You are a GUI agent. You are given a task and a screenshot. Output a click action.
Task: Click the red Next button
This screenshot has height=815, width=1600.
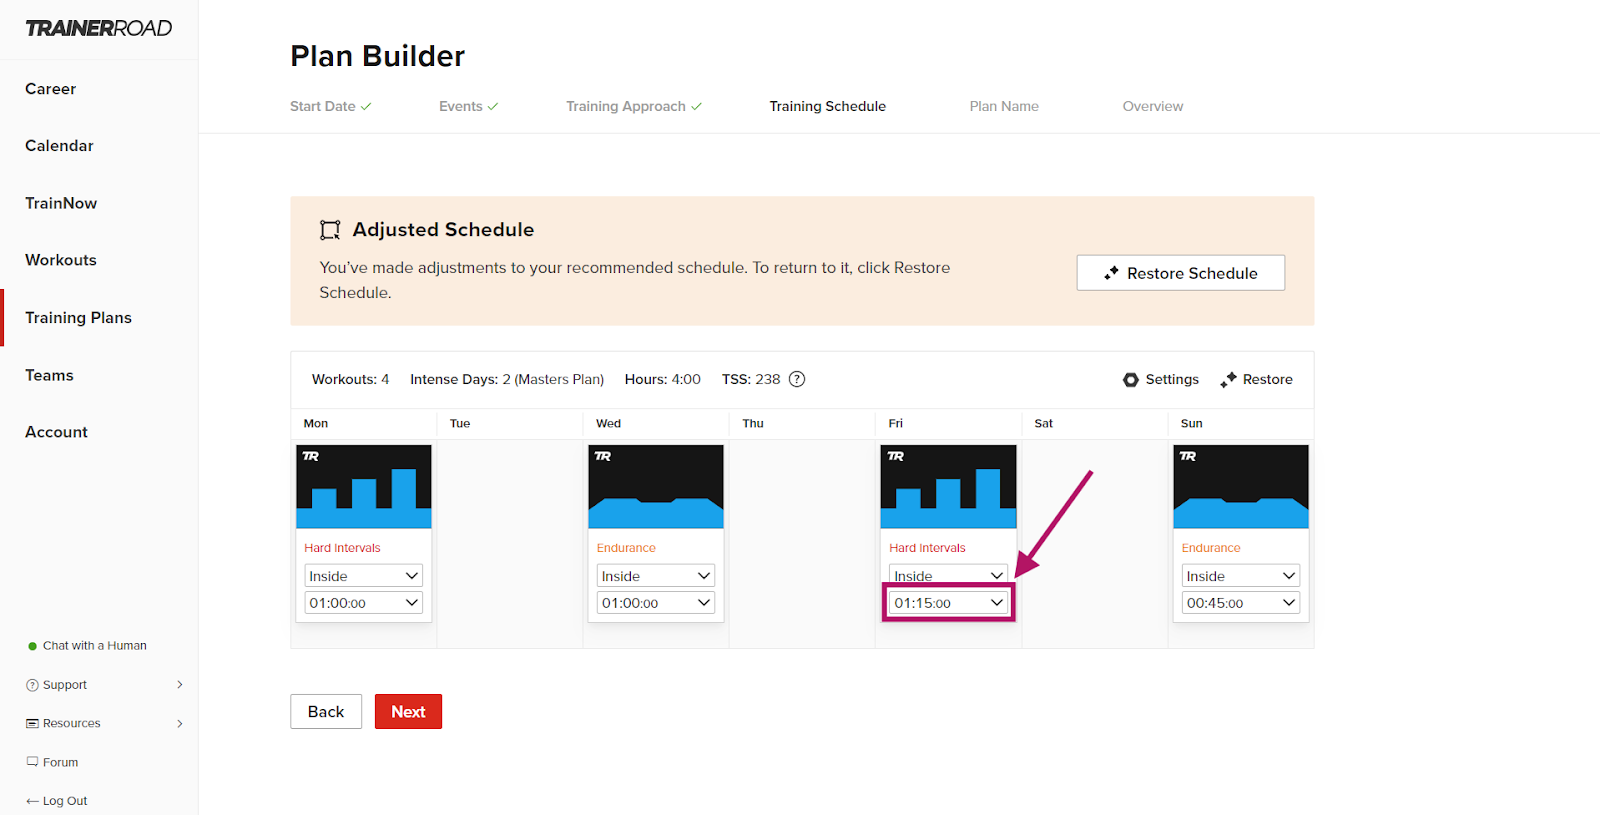tap(408, 712)
